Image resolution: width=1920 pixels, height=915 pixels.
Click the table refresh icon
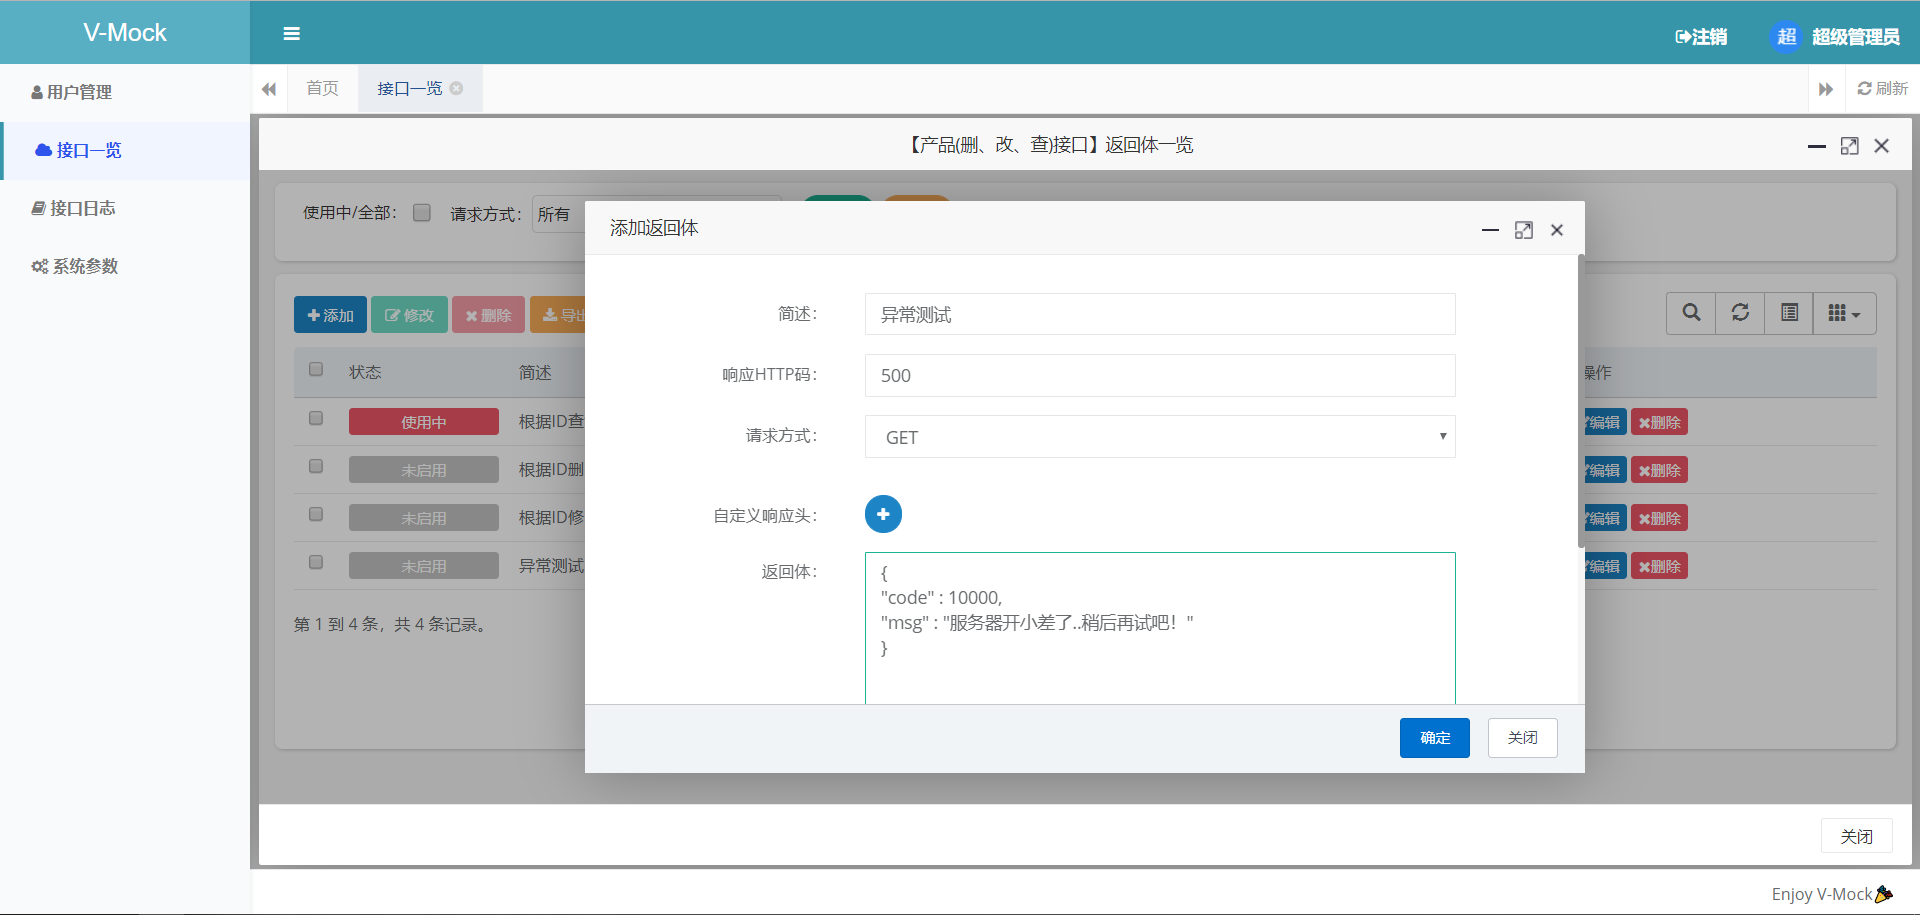(1740, 313)
